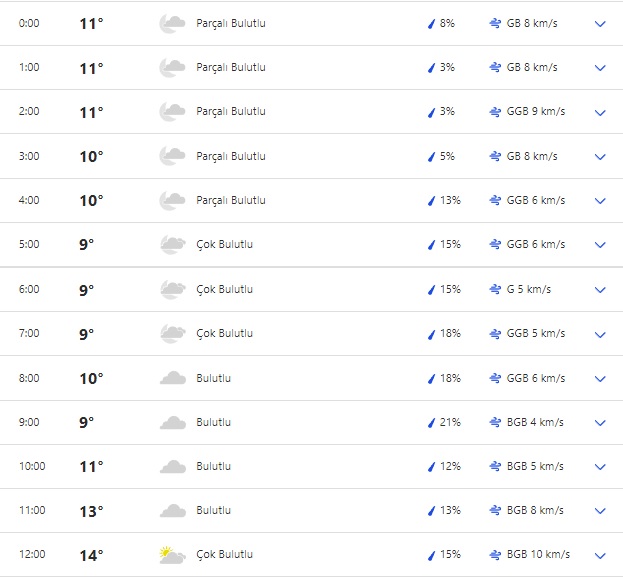The width and height of the screenshot is (623, 578).
Task: Show more details for 12:00
Action: click(x=600, y=555)
